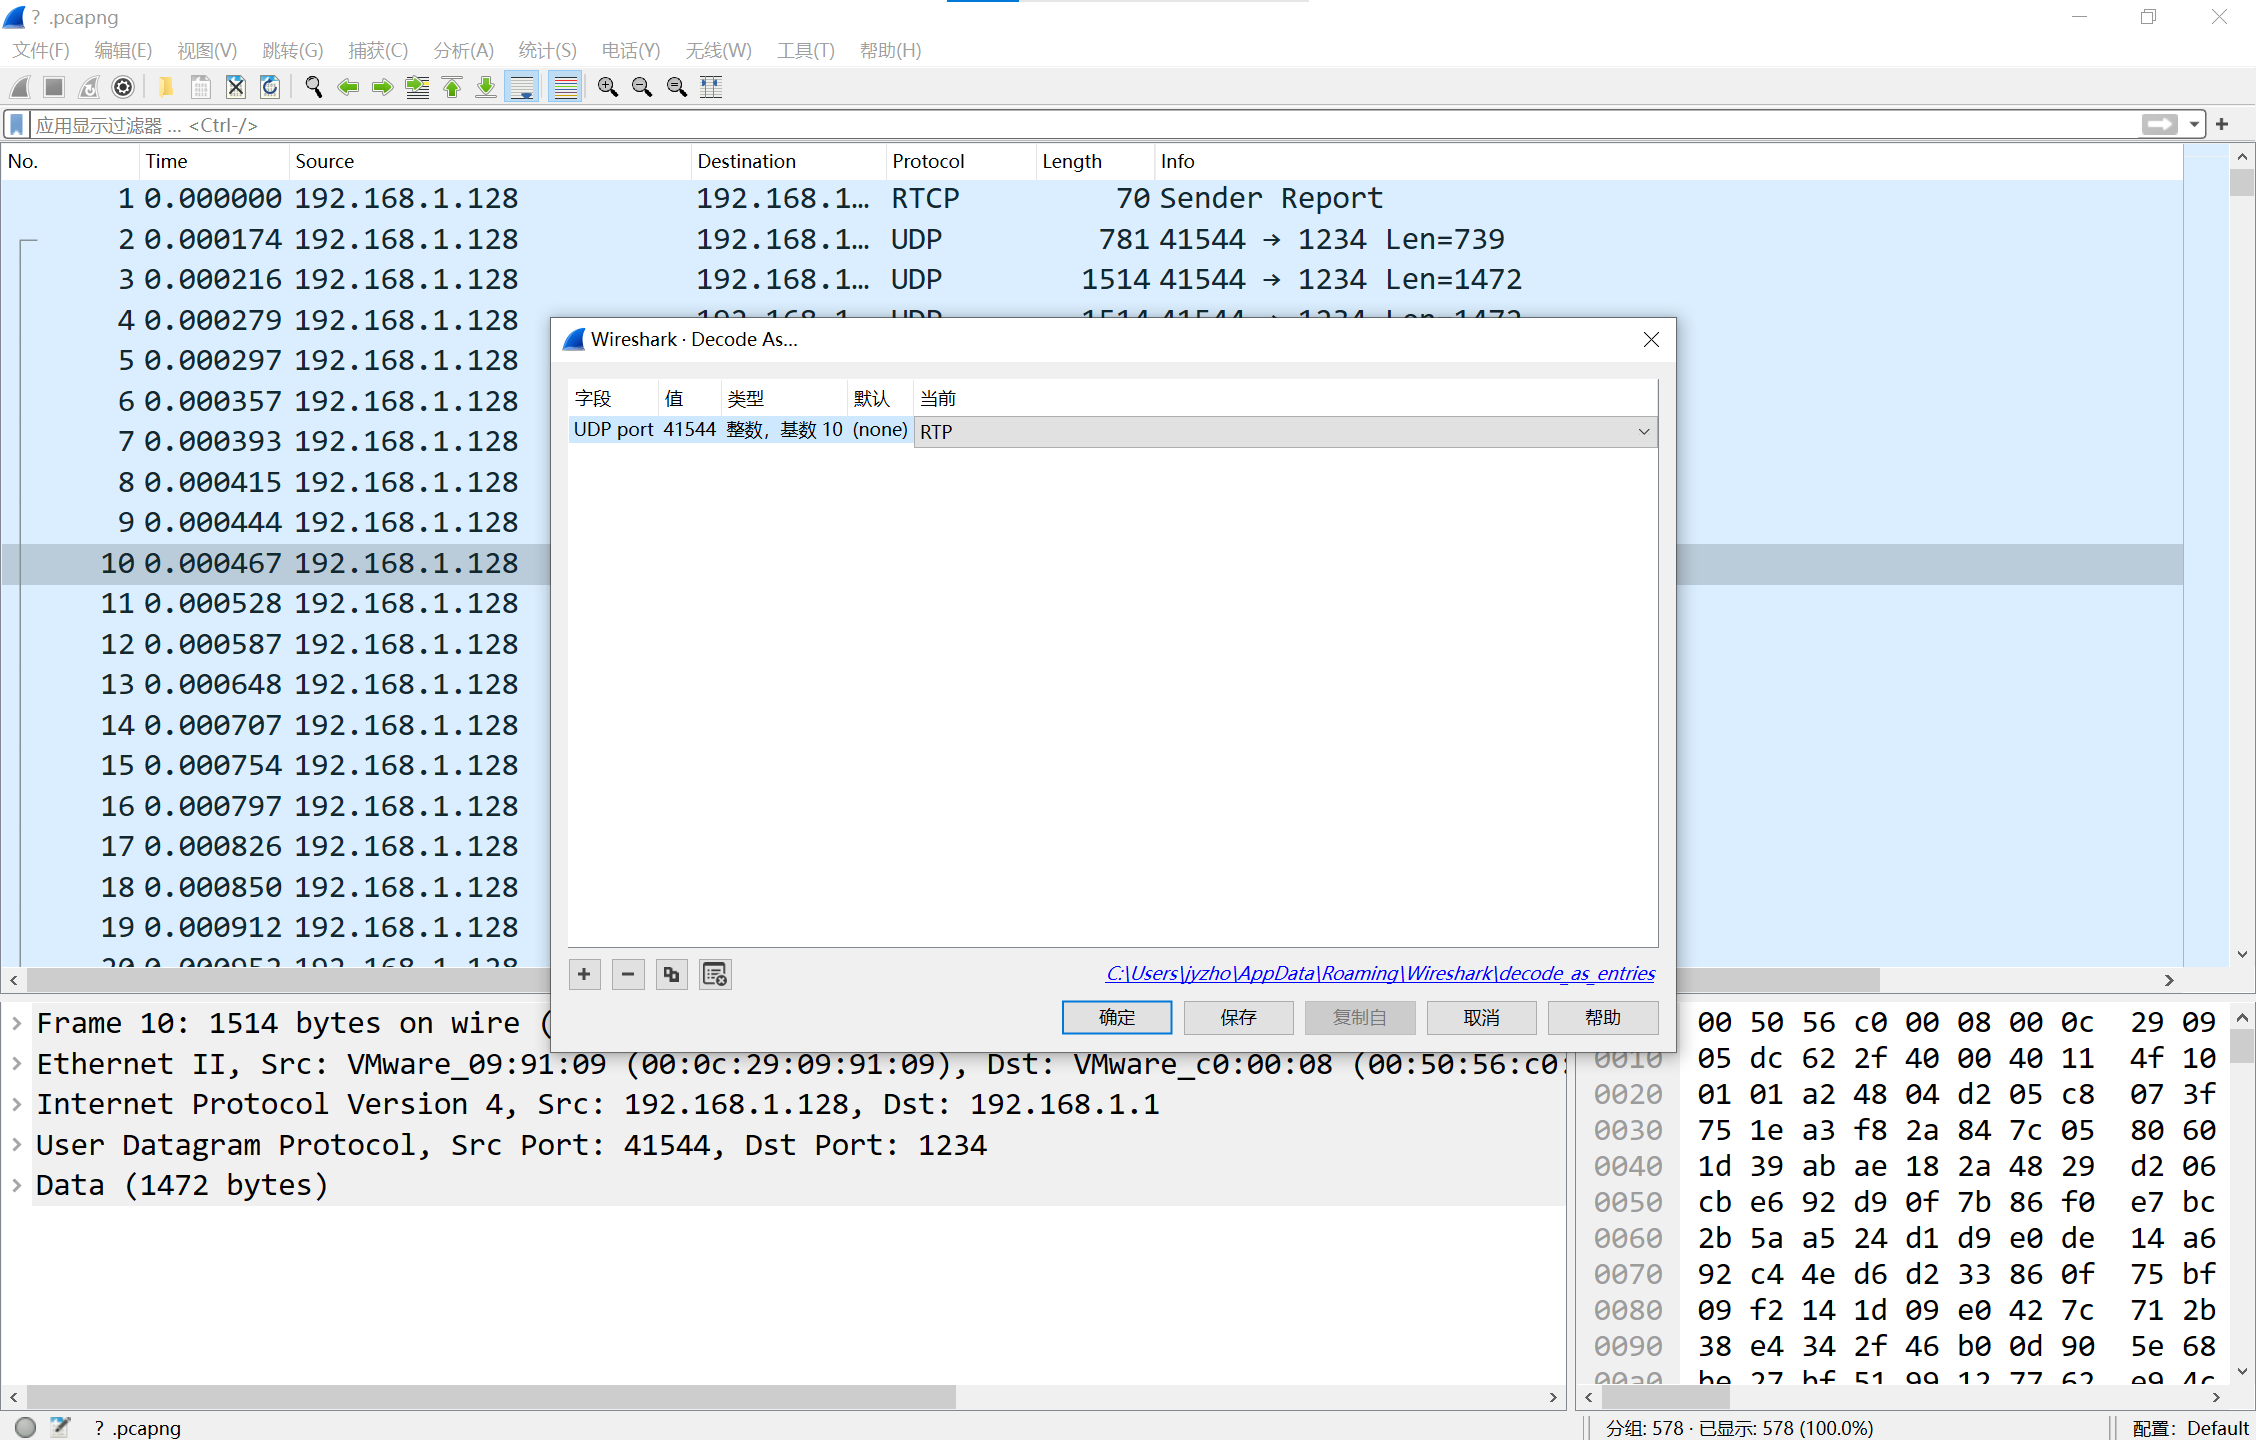Click the 保存 button in dialog
2256x1440 pixels.
click(1238, 1018)
